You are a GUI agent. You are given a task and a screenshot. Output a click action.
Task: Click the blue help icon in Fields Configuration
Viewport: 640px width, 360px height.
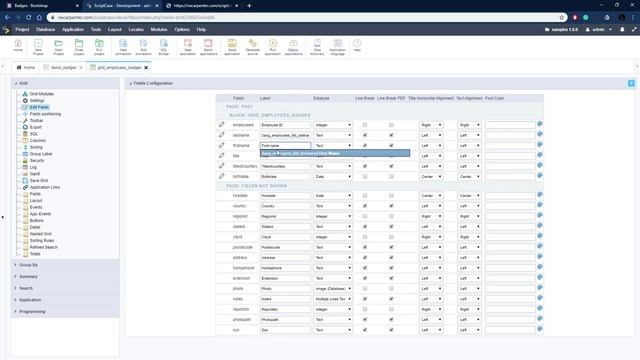click(x=631, y=83)
